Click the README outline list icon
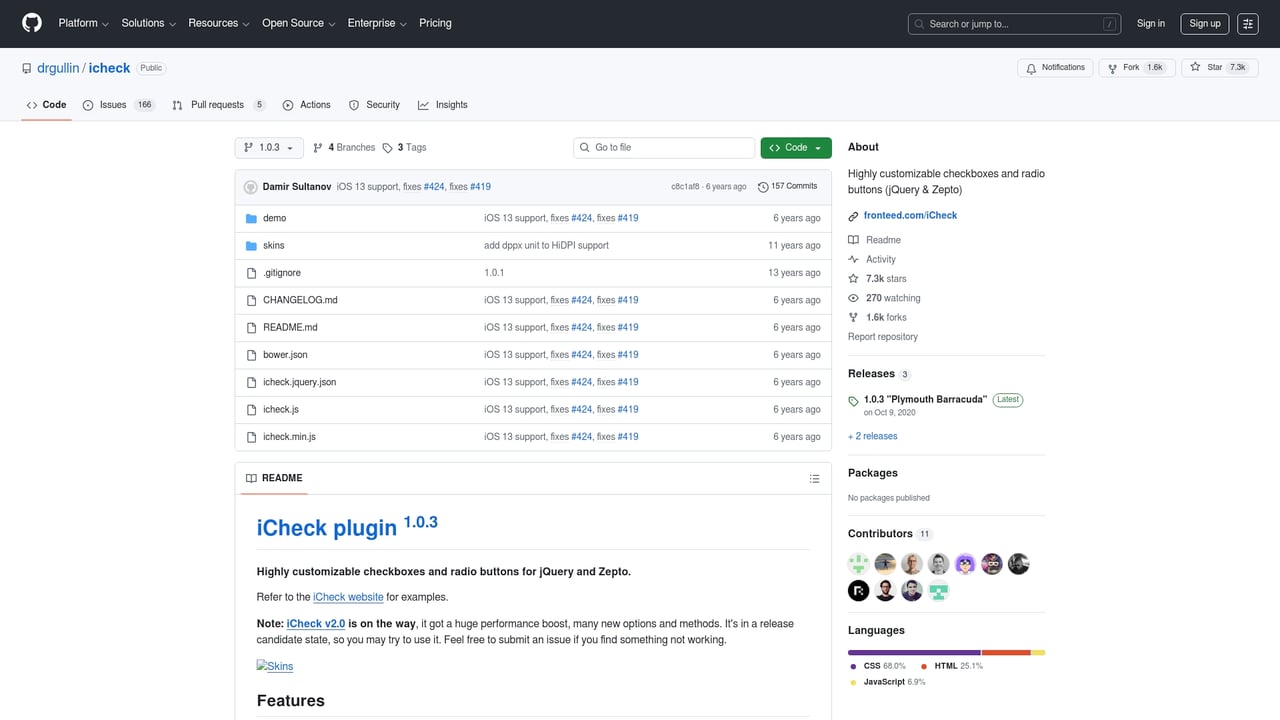Viewport: 1280px width, 720px height. 814,479
